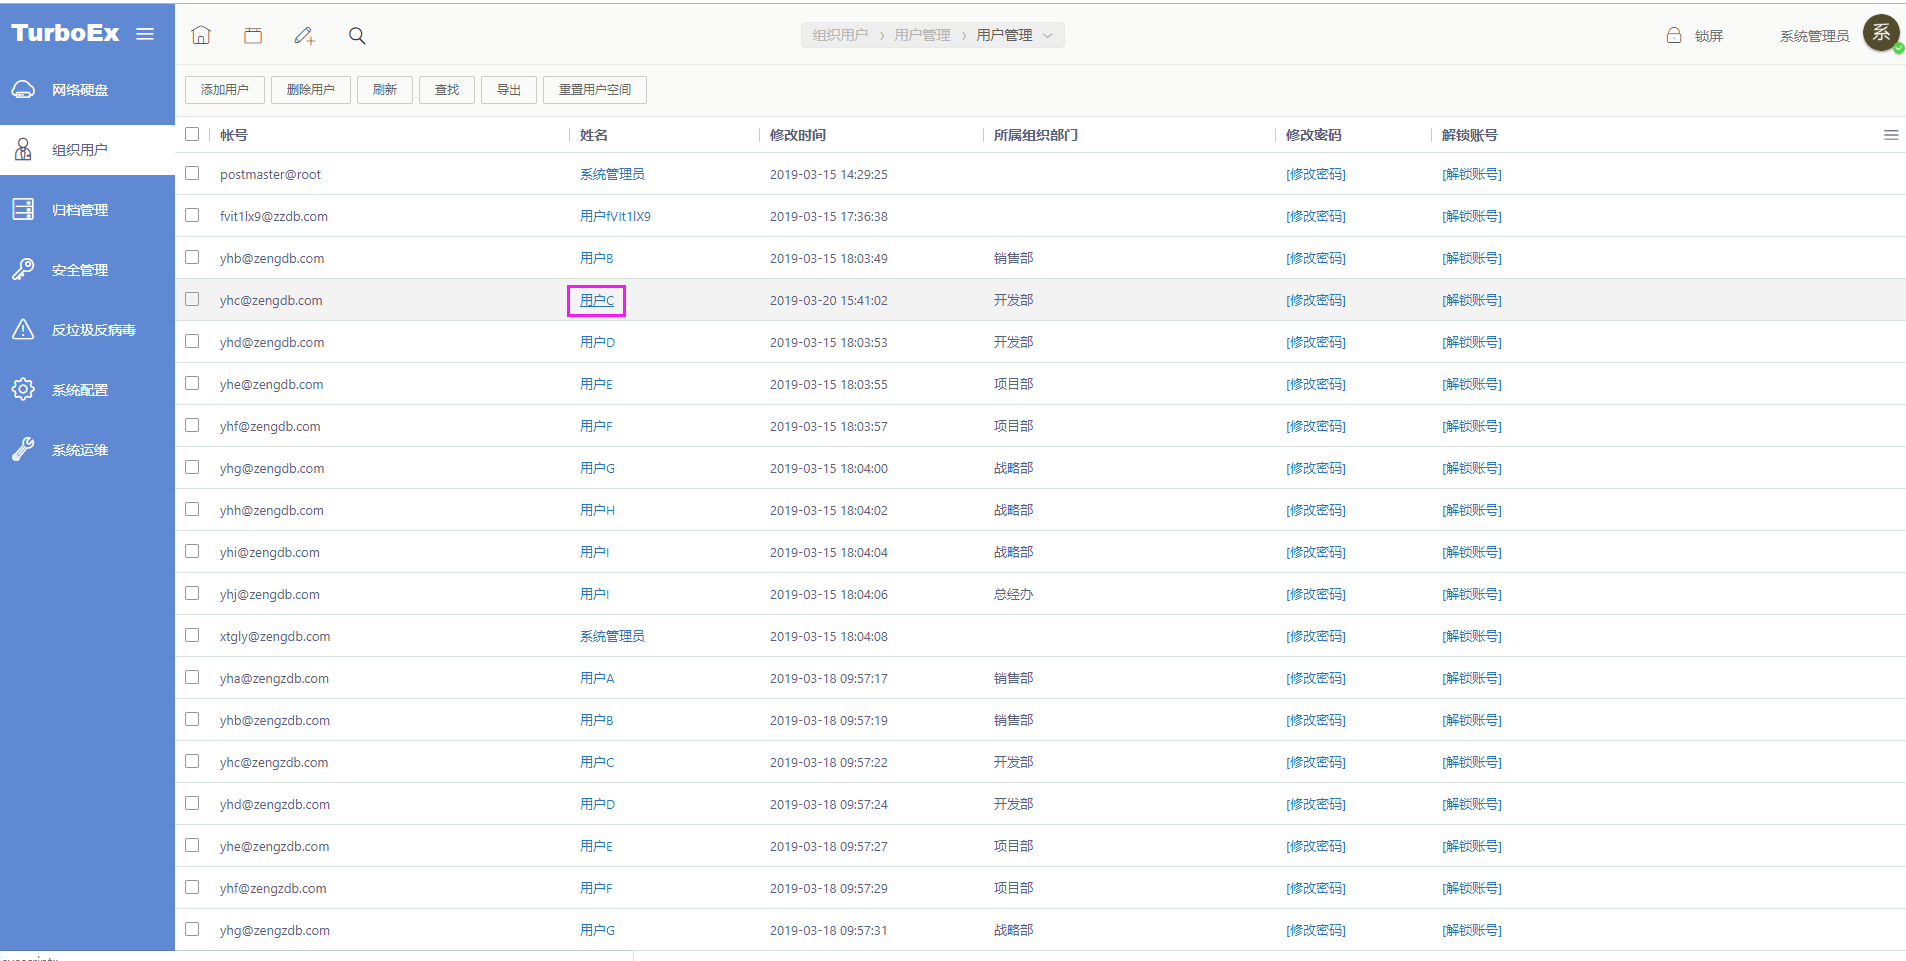Select checkbox for postmaster@root account
The height and width of the screenshot is (961, 1906).
(x=192, y=174)
